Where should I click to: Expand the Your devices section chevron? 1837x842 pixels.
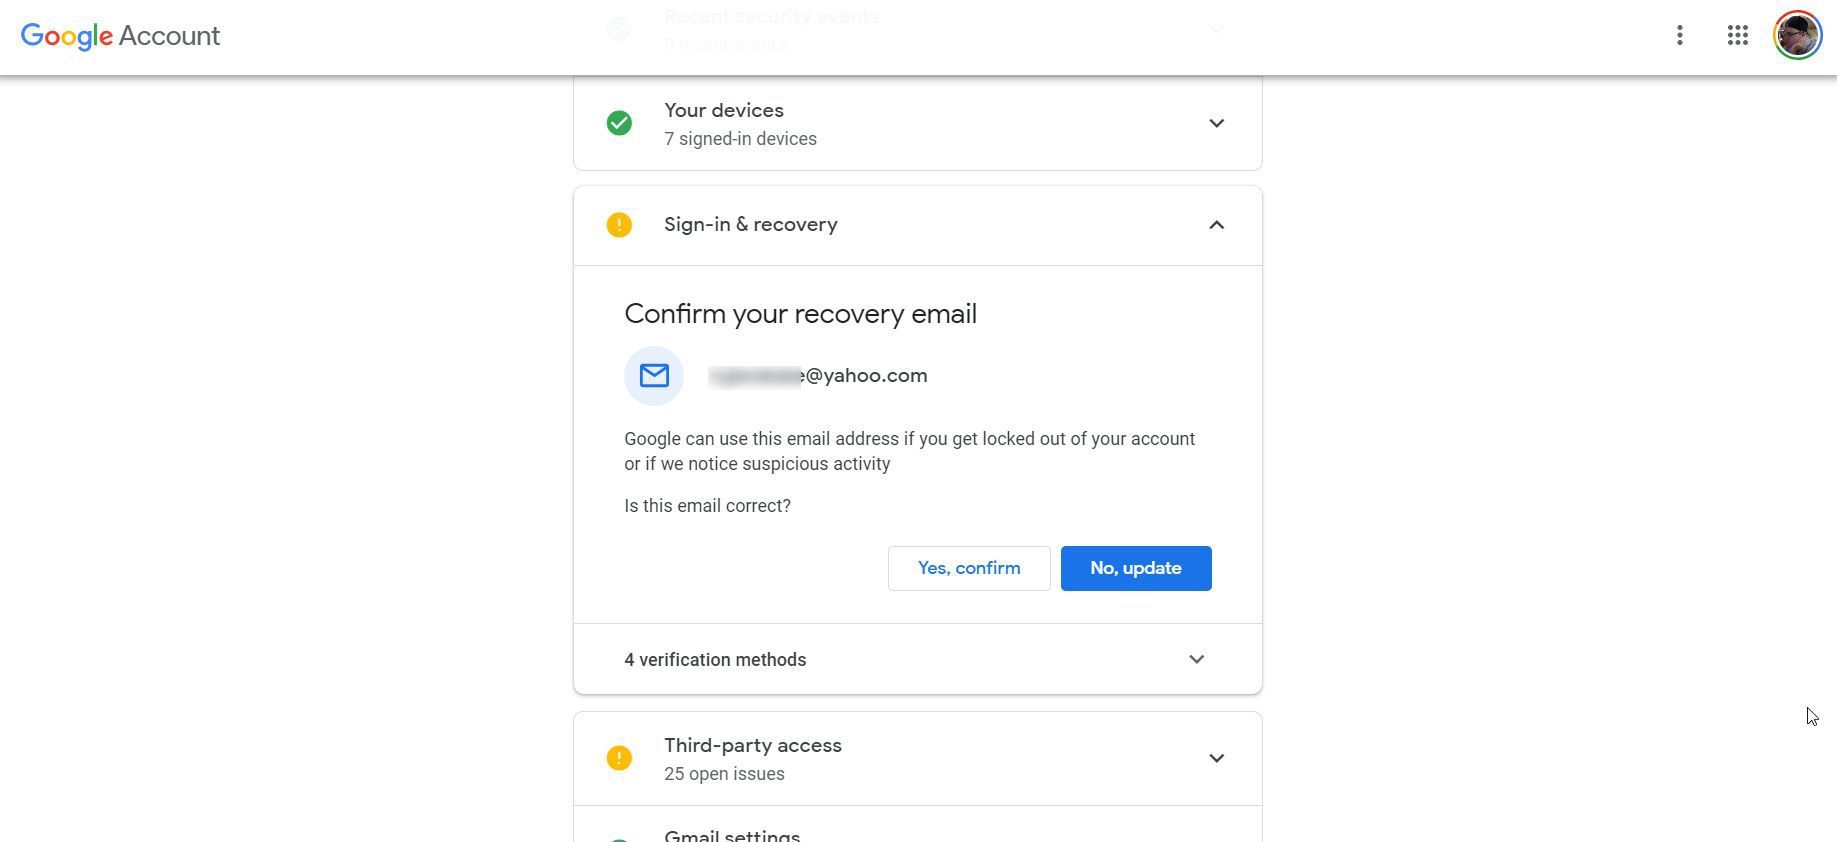(x=1216, y=123)
